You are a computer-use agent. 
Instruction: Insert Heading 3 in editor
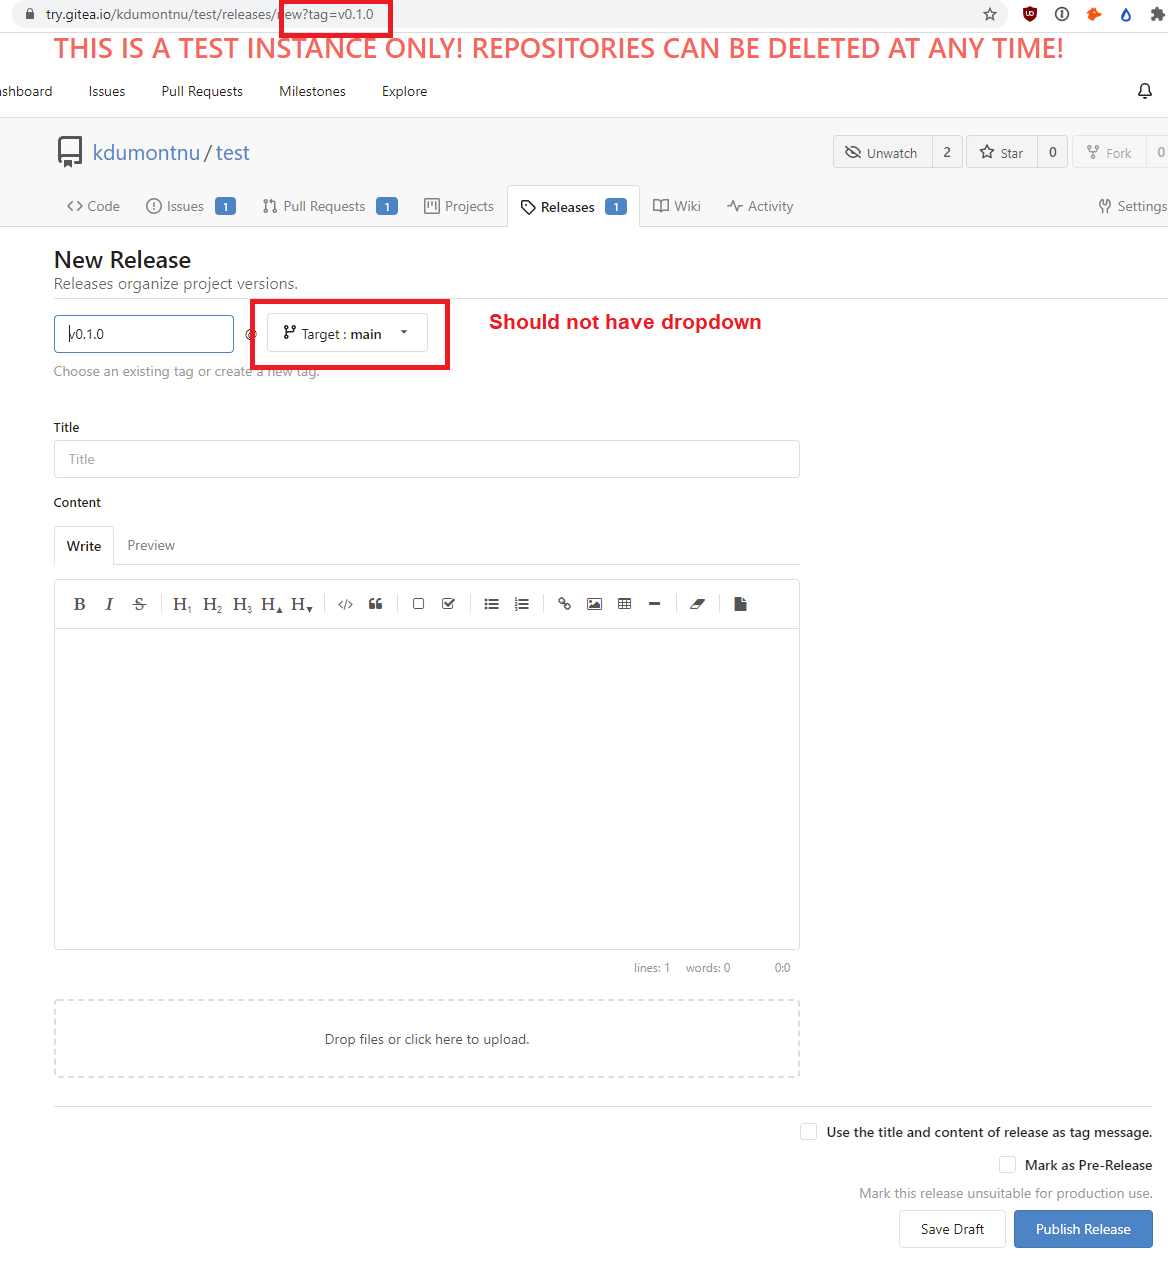242,604
